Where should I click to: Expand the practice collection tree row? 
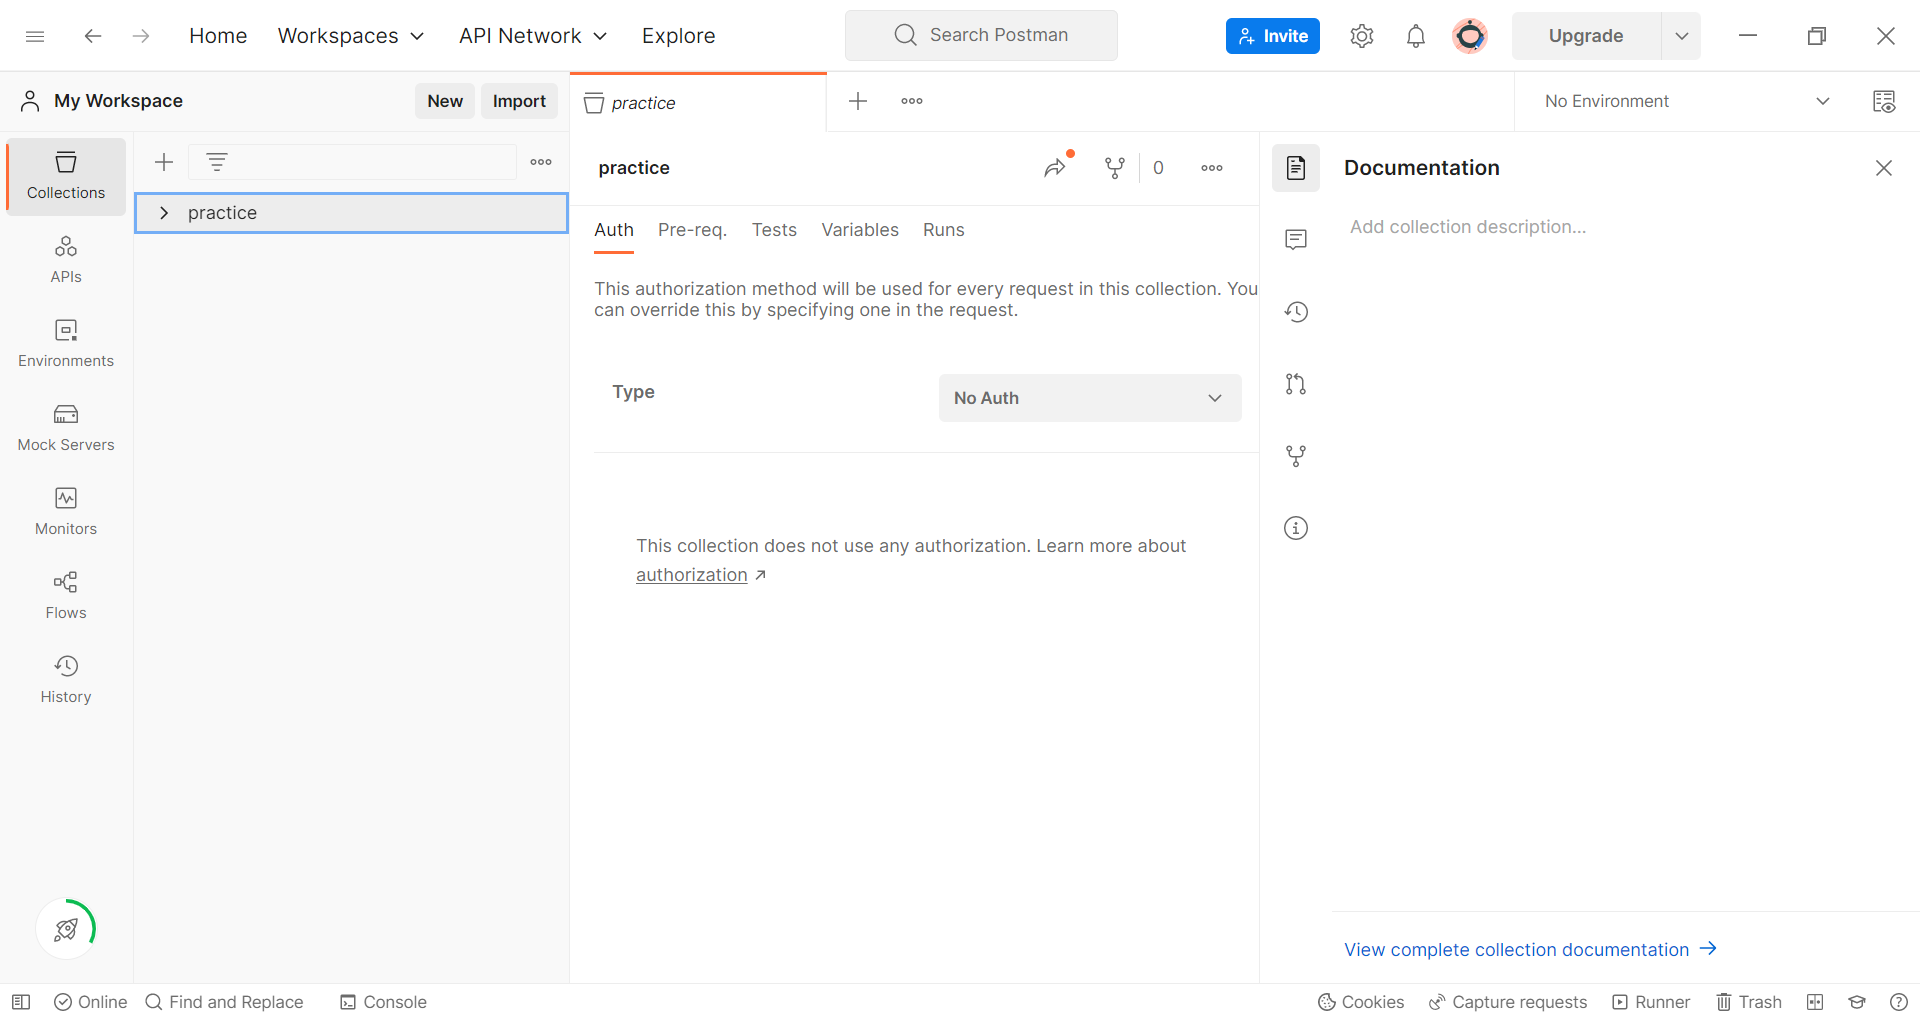pos(164,213)
